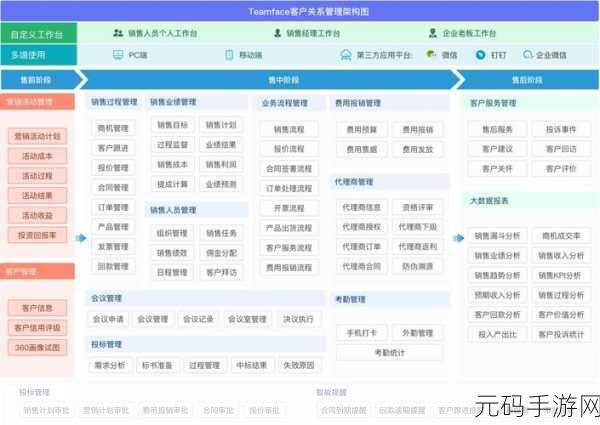Click the 手机打卡 box

pos(362,333)
